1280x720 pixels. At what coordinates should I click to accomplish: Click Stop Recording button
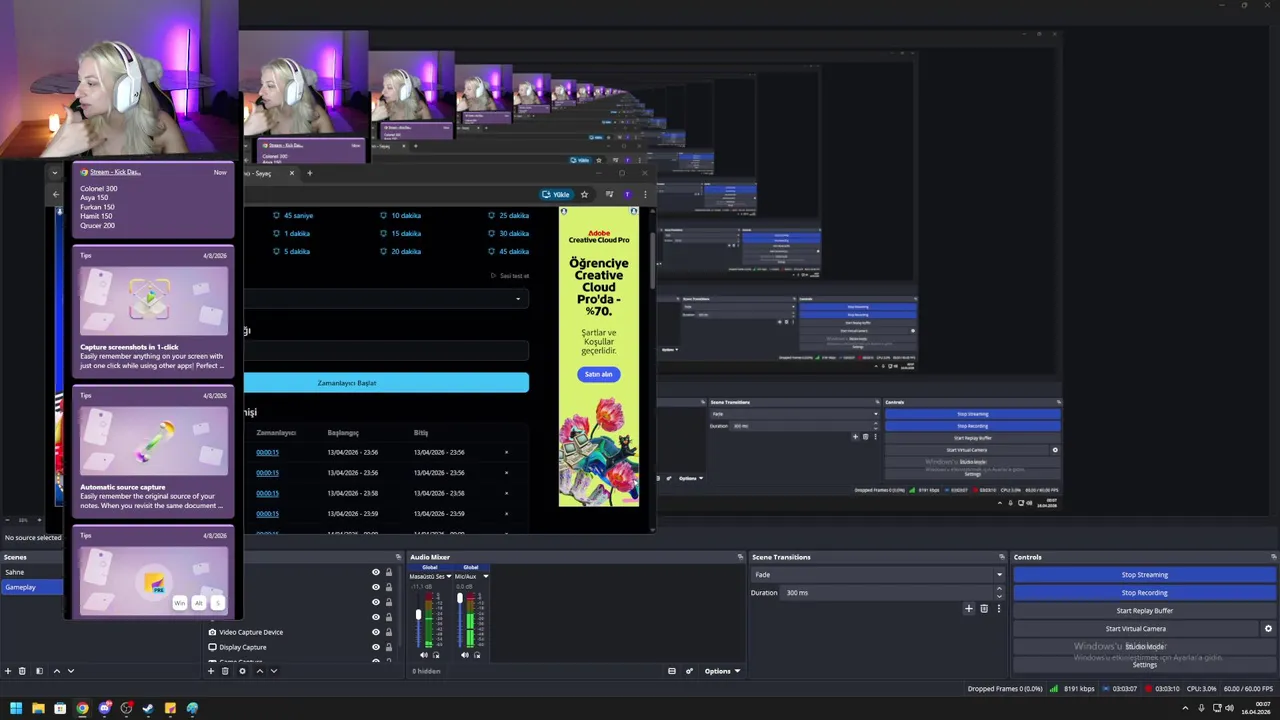point(1144,593)
